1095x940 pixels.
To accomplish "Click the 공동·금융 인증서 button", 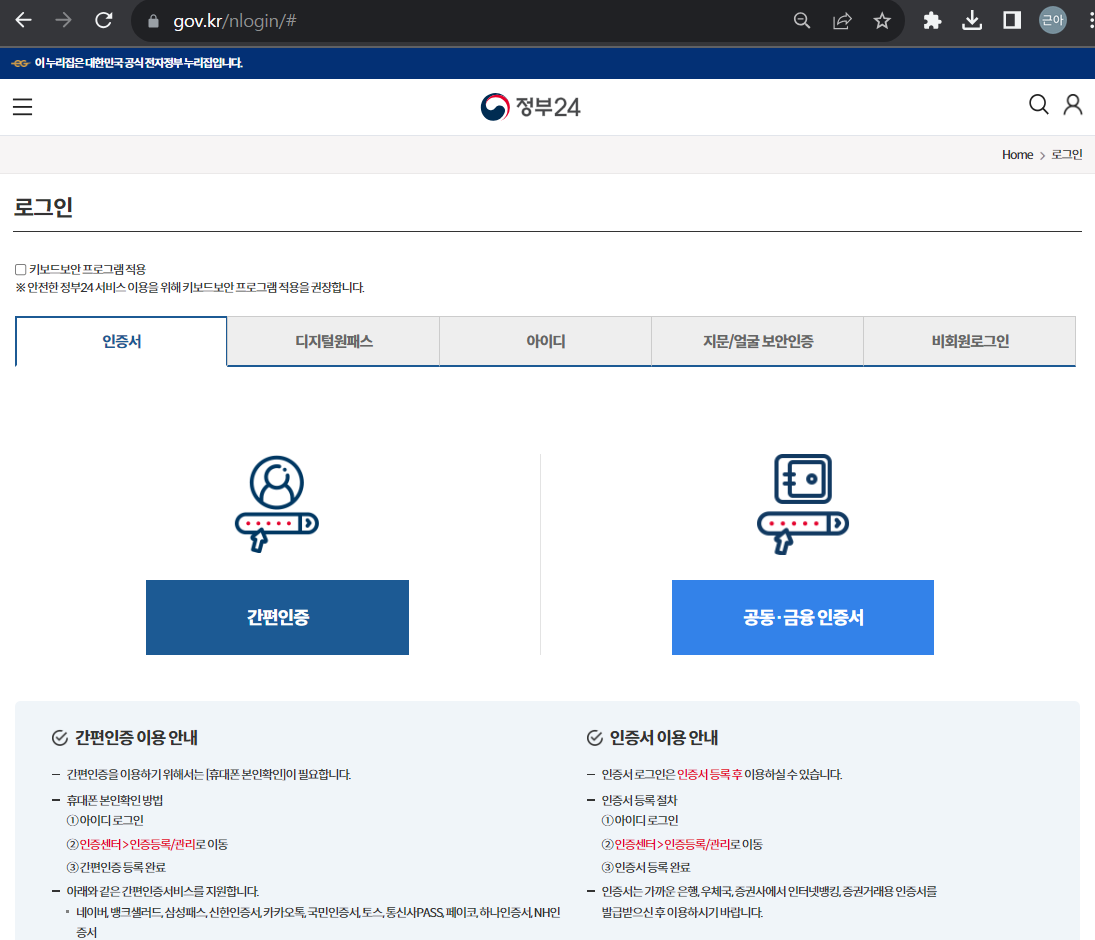I will (802, 617).
